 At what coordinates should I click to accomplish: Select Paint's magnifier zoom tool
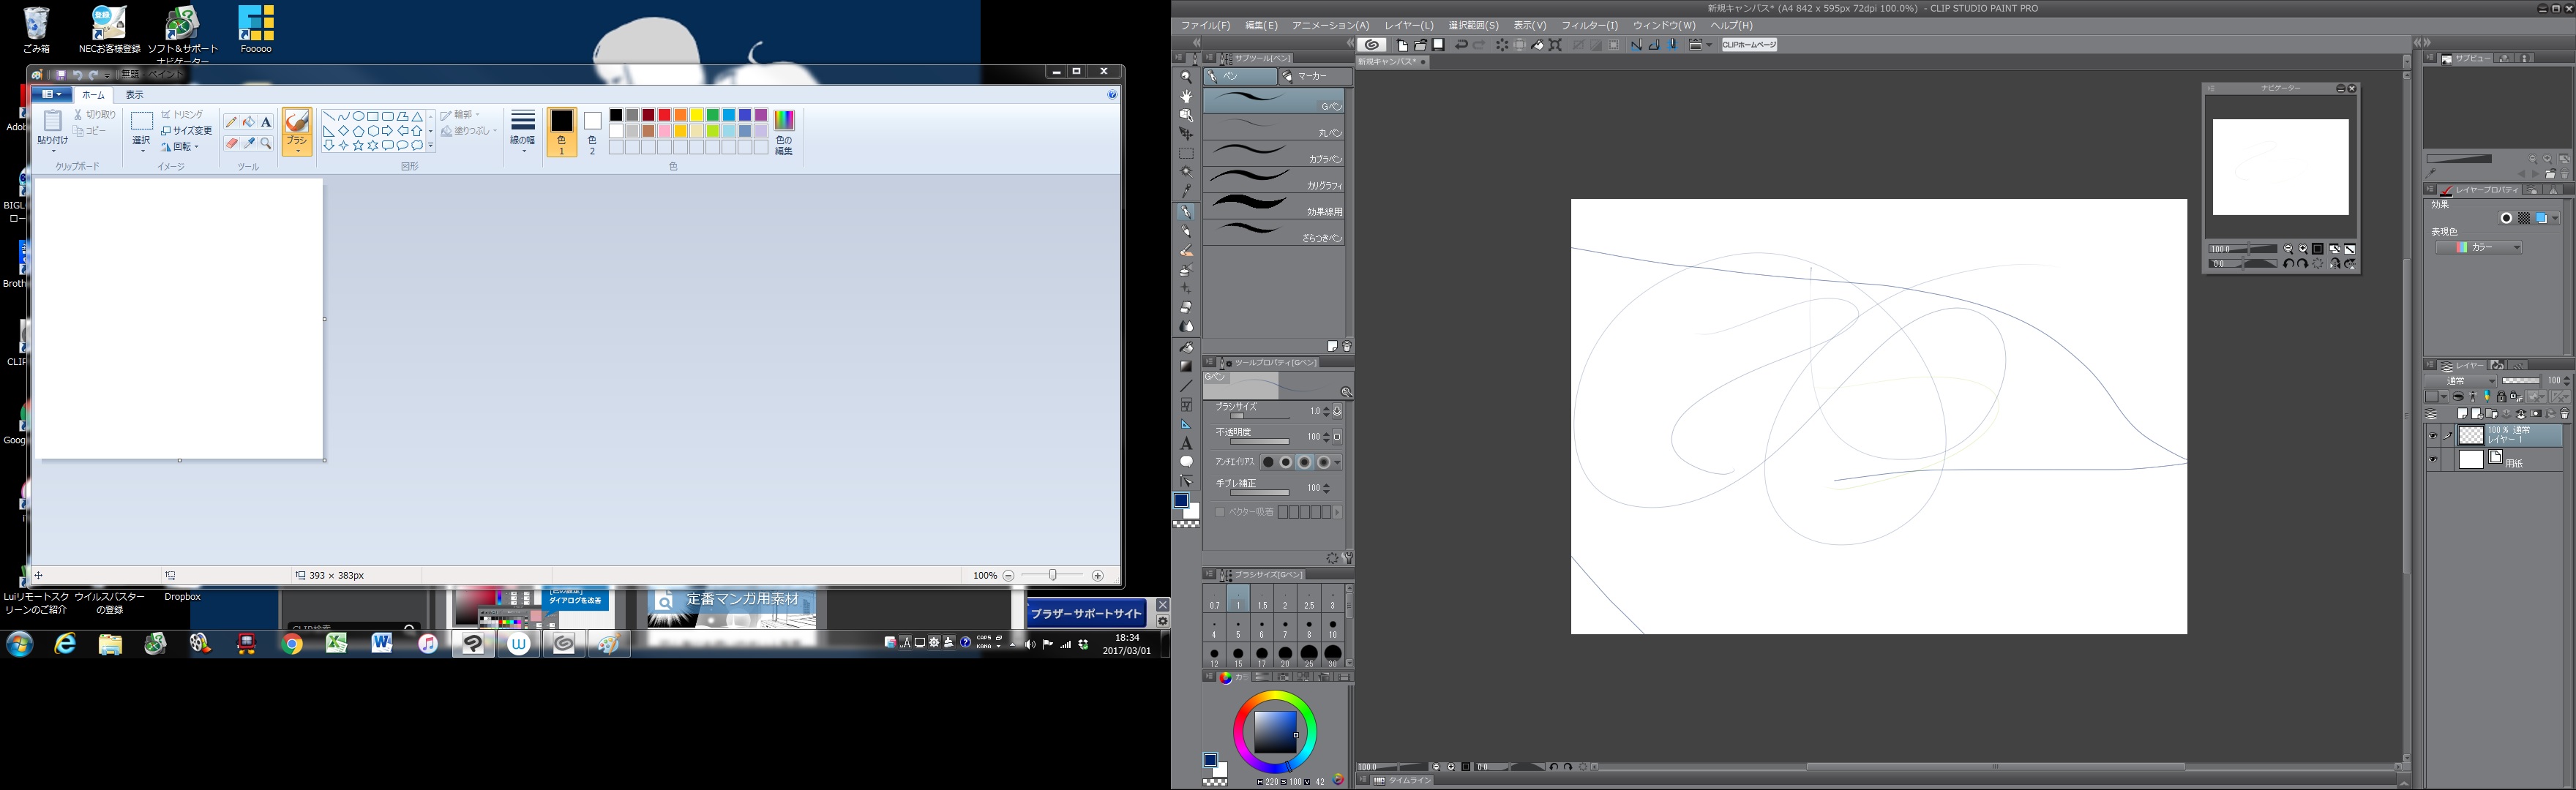pyautogui.click(x=266, y=144)
